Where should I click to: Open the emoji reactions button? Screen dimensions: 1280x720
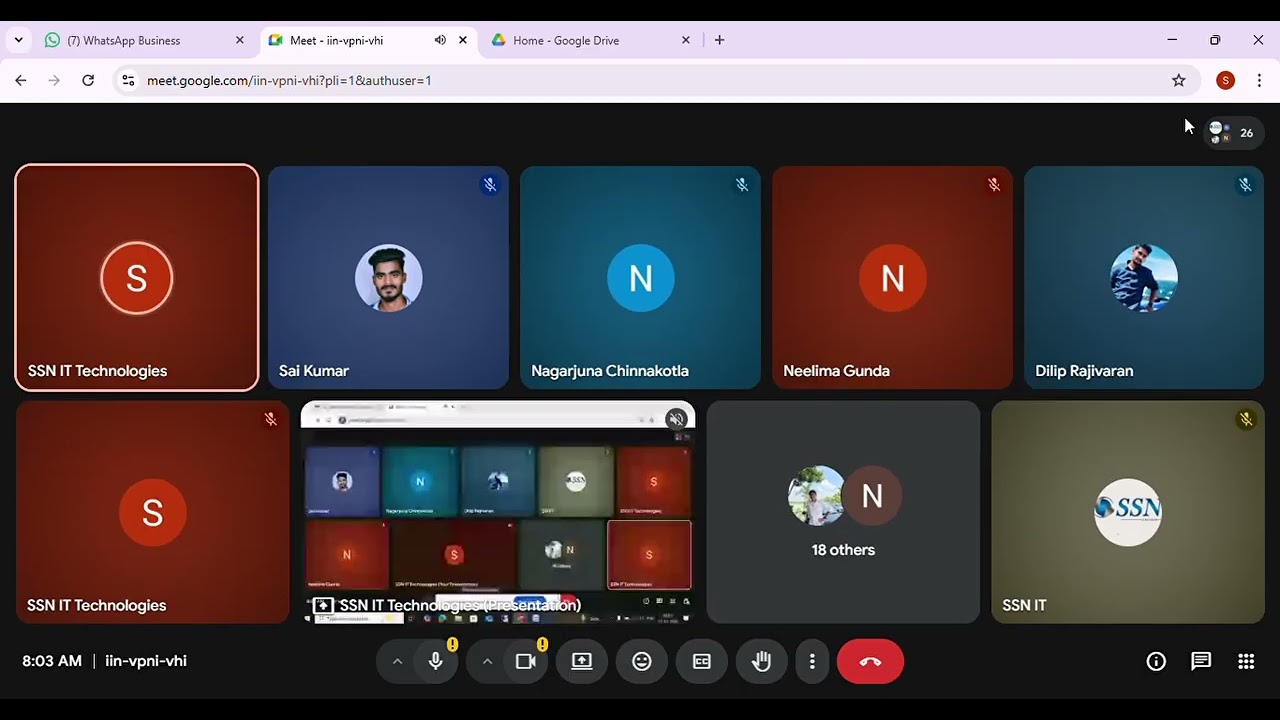pos(642,661)
